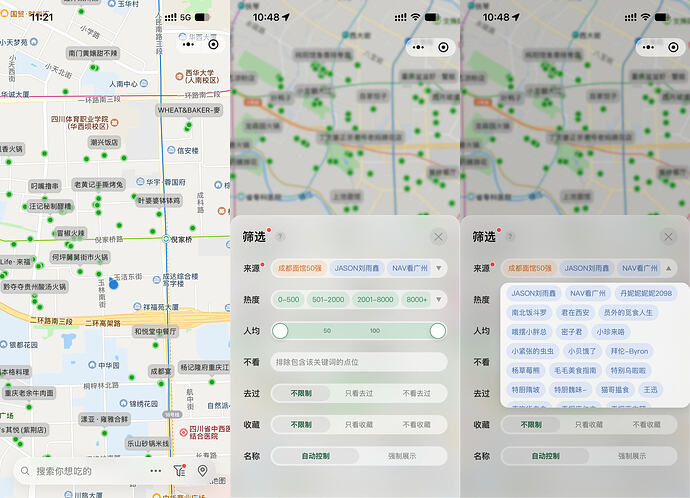Choose 南北饭斗罗 from source list

(x=529, y=312)
